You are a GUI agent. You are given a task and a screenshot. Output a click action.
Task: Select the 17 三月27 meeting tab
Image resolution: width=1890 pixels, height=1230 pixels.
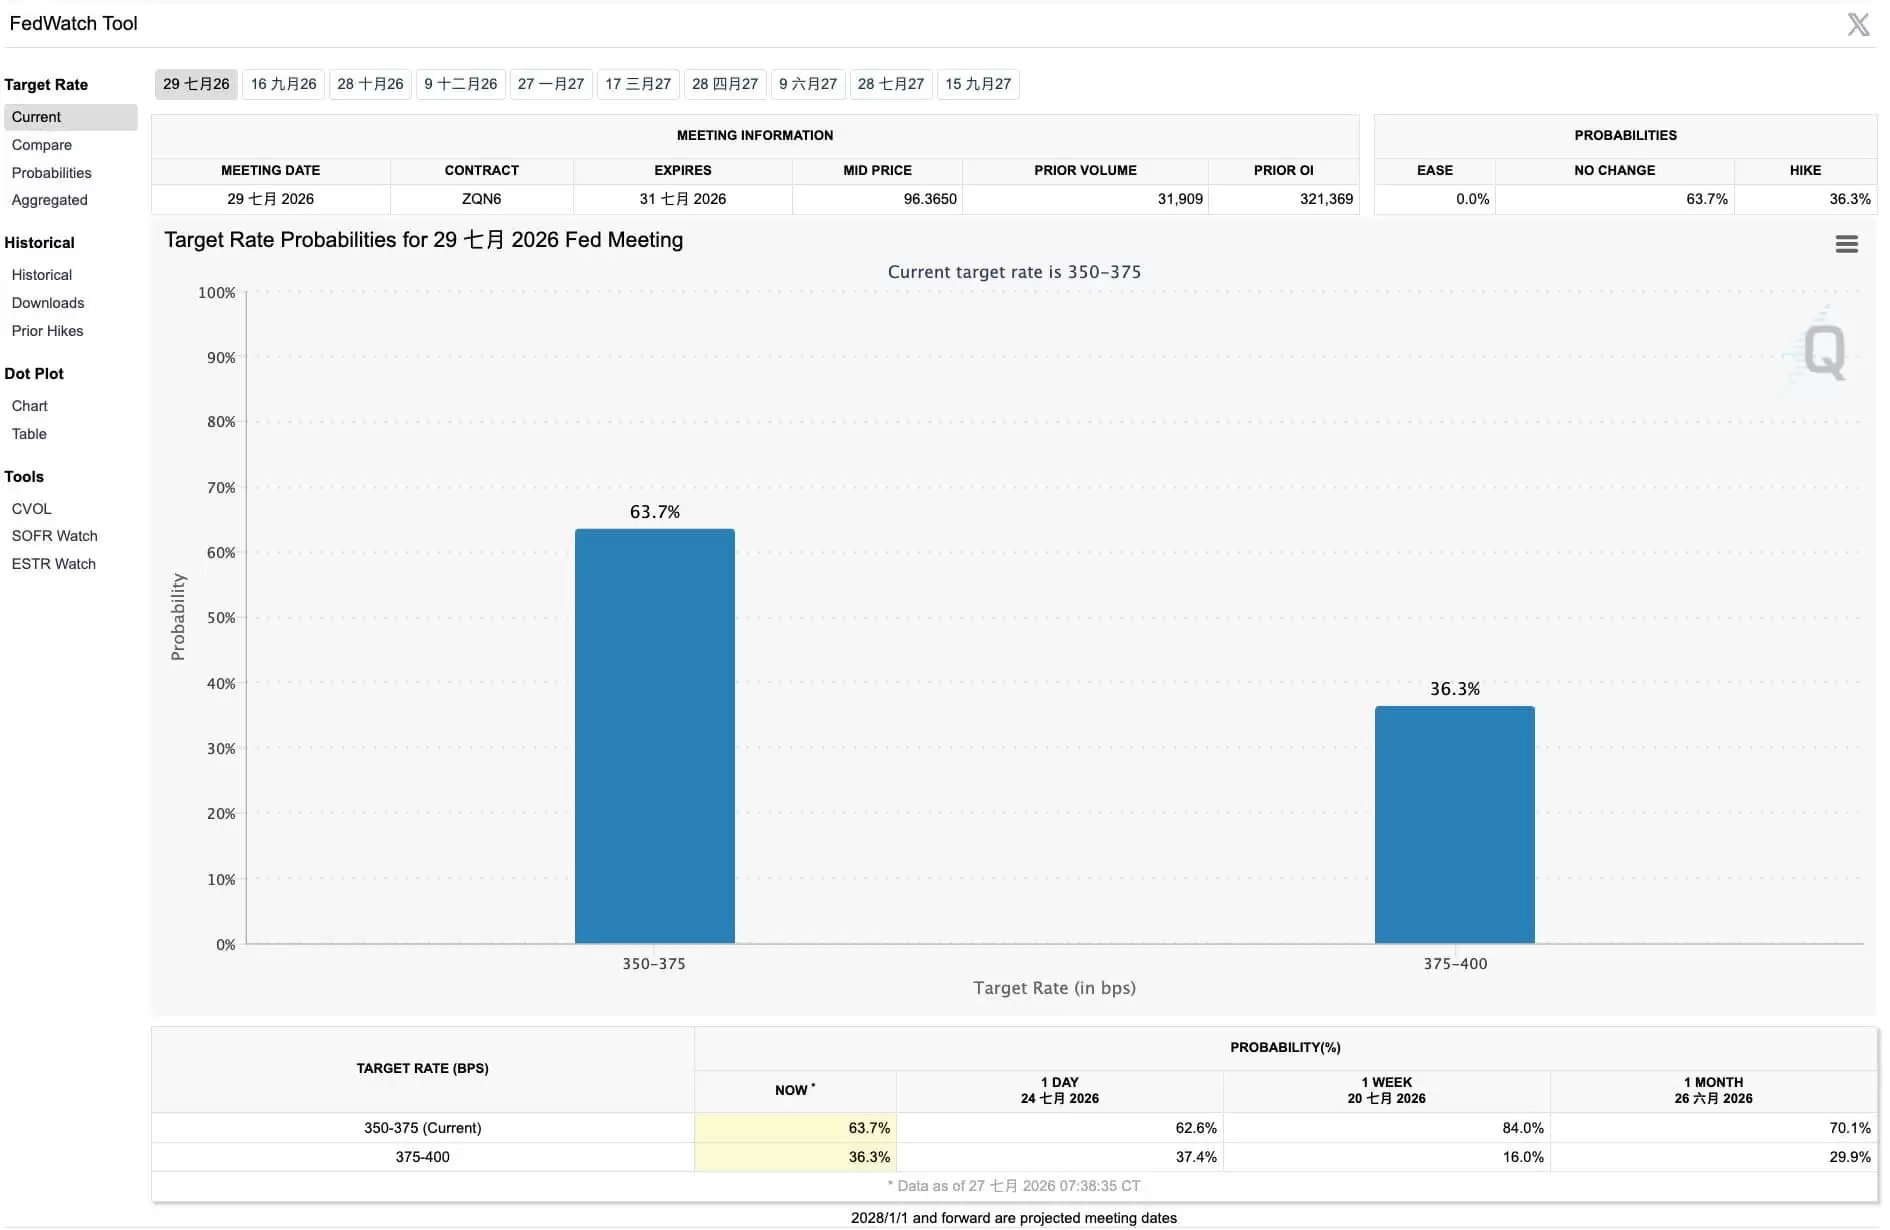click(x=638, y=84)
